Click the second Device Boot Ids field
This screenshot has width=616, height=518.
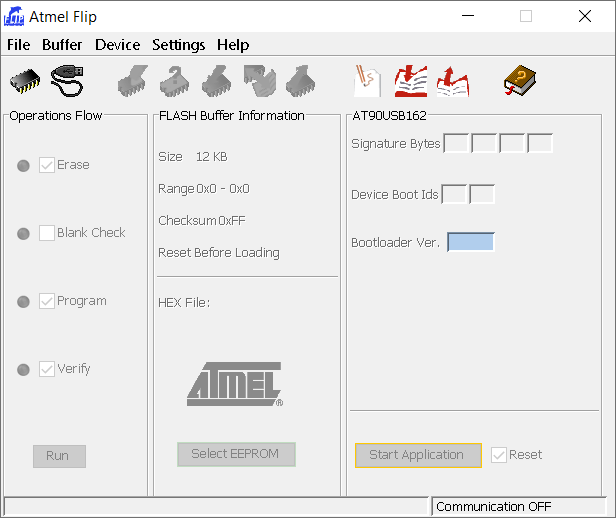(482, 194)
